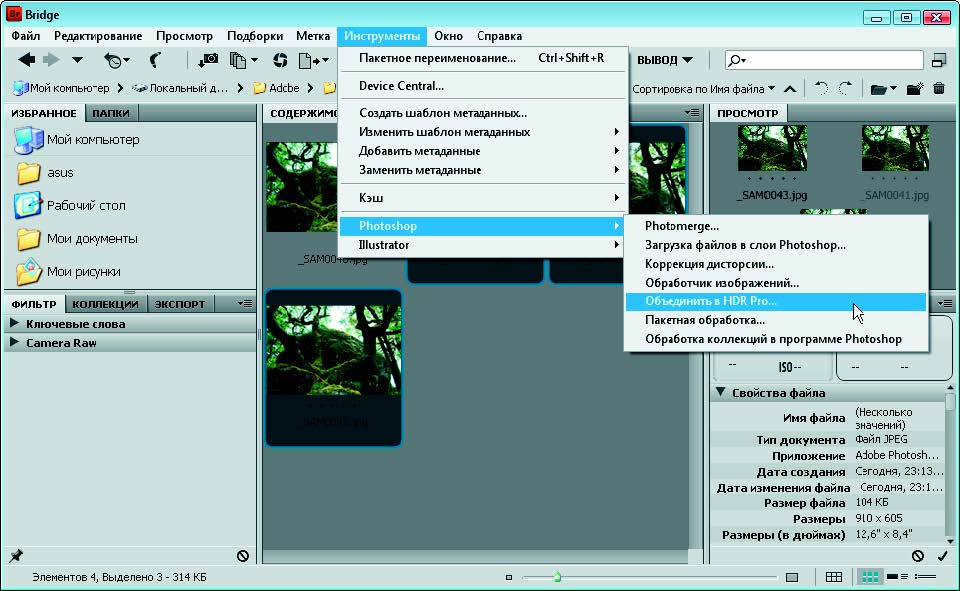Image resolution: width=960 pixels, height=591 pixels.
Task: Select Пакетное переименование... menu item
Action: (x=483, y=58)
